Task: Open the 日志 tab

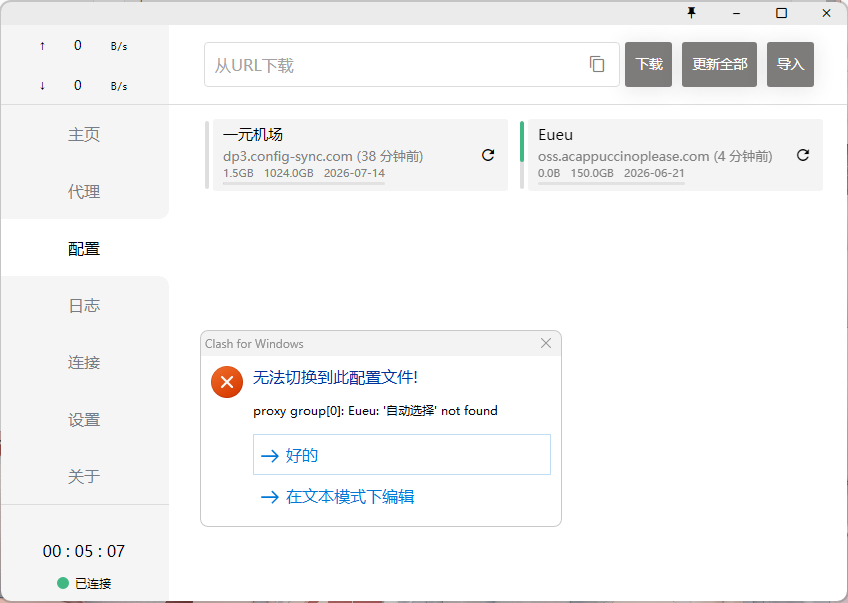Action: [x=84, y=306]
